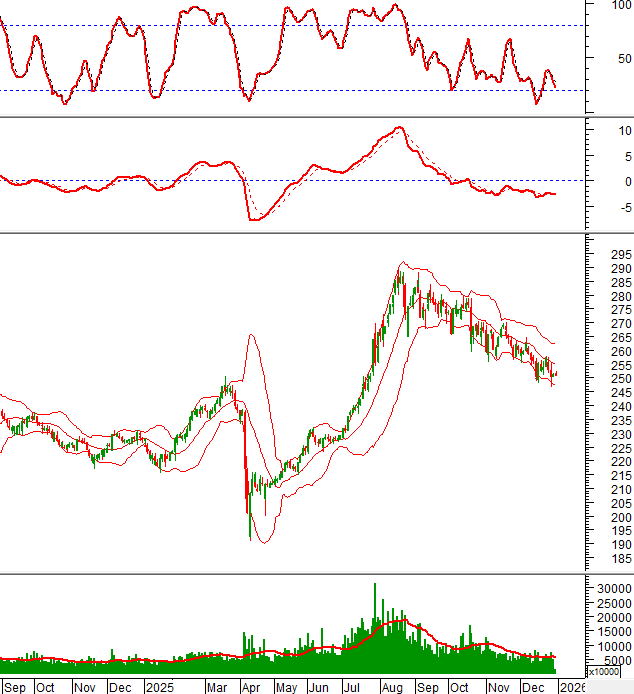
Task: Select the Apr month label
Action: tap(250, 687)
